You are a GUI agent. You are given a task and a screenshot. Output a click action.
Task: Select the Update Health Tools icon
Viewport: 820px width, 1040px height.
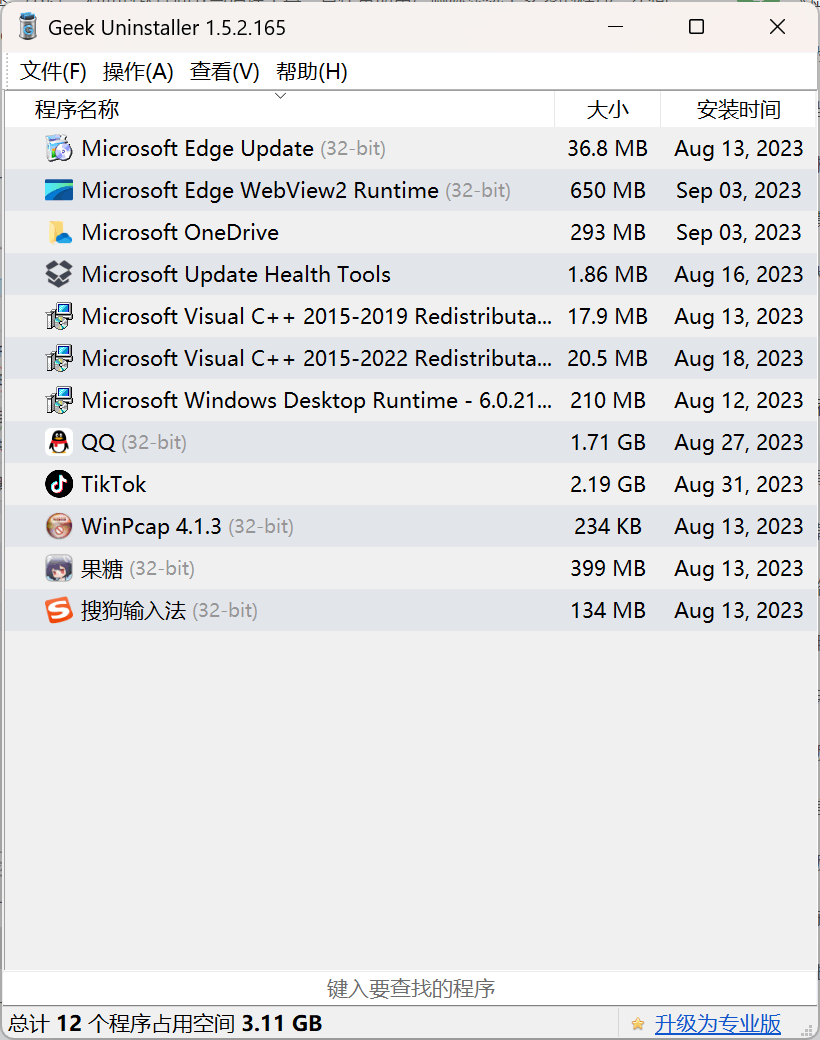click(59, 274)
